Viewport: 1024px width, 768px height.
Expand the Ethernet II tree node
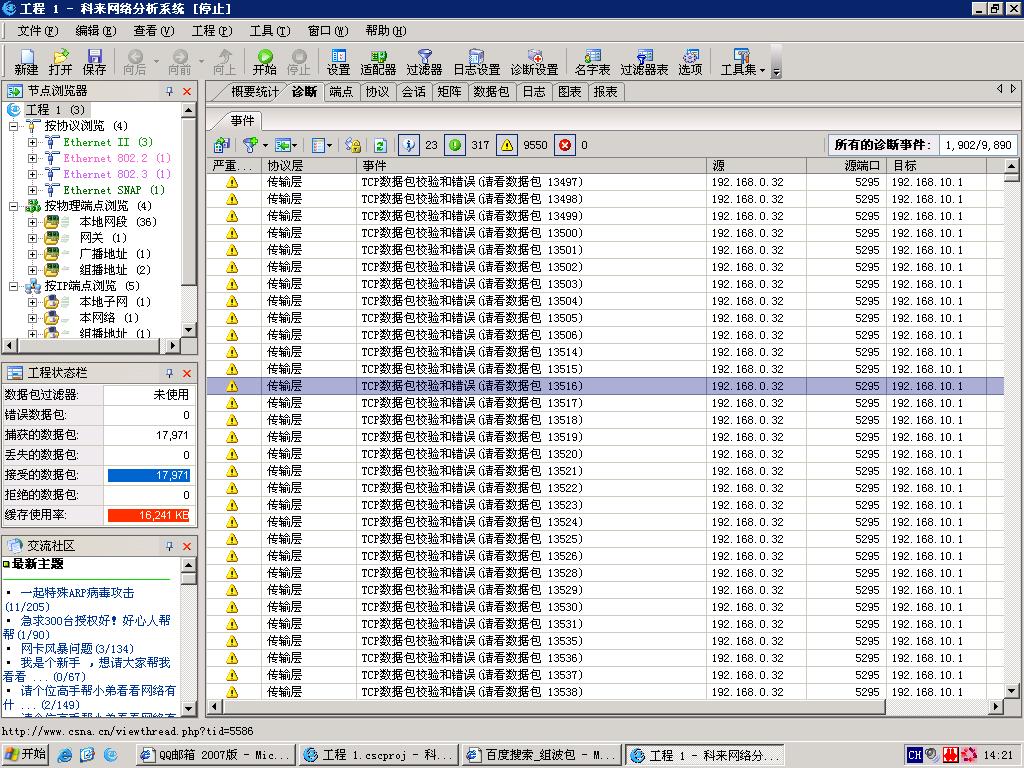pos(32,142)
